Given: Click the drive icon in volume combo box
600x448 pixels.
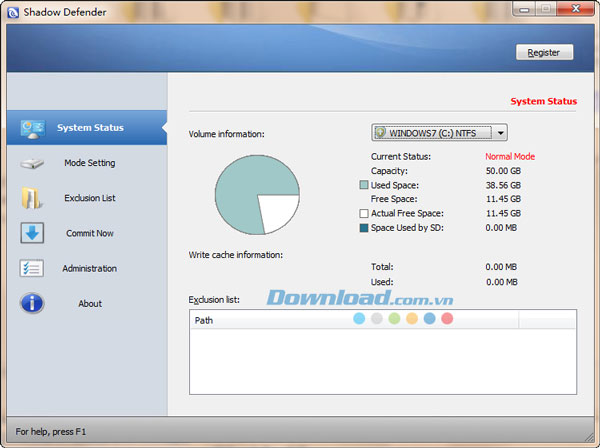Looking at the screenshot, I should pos(380,133).
